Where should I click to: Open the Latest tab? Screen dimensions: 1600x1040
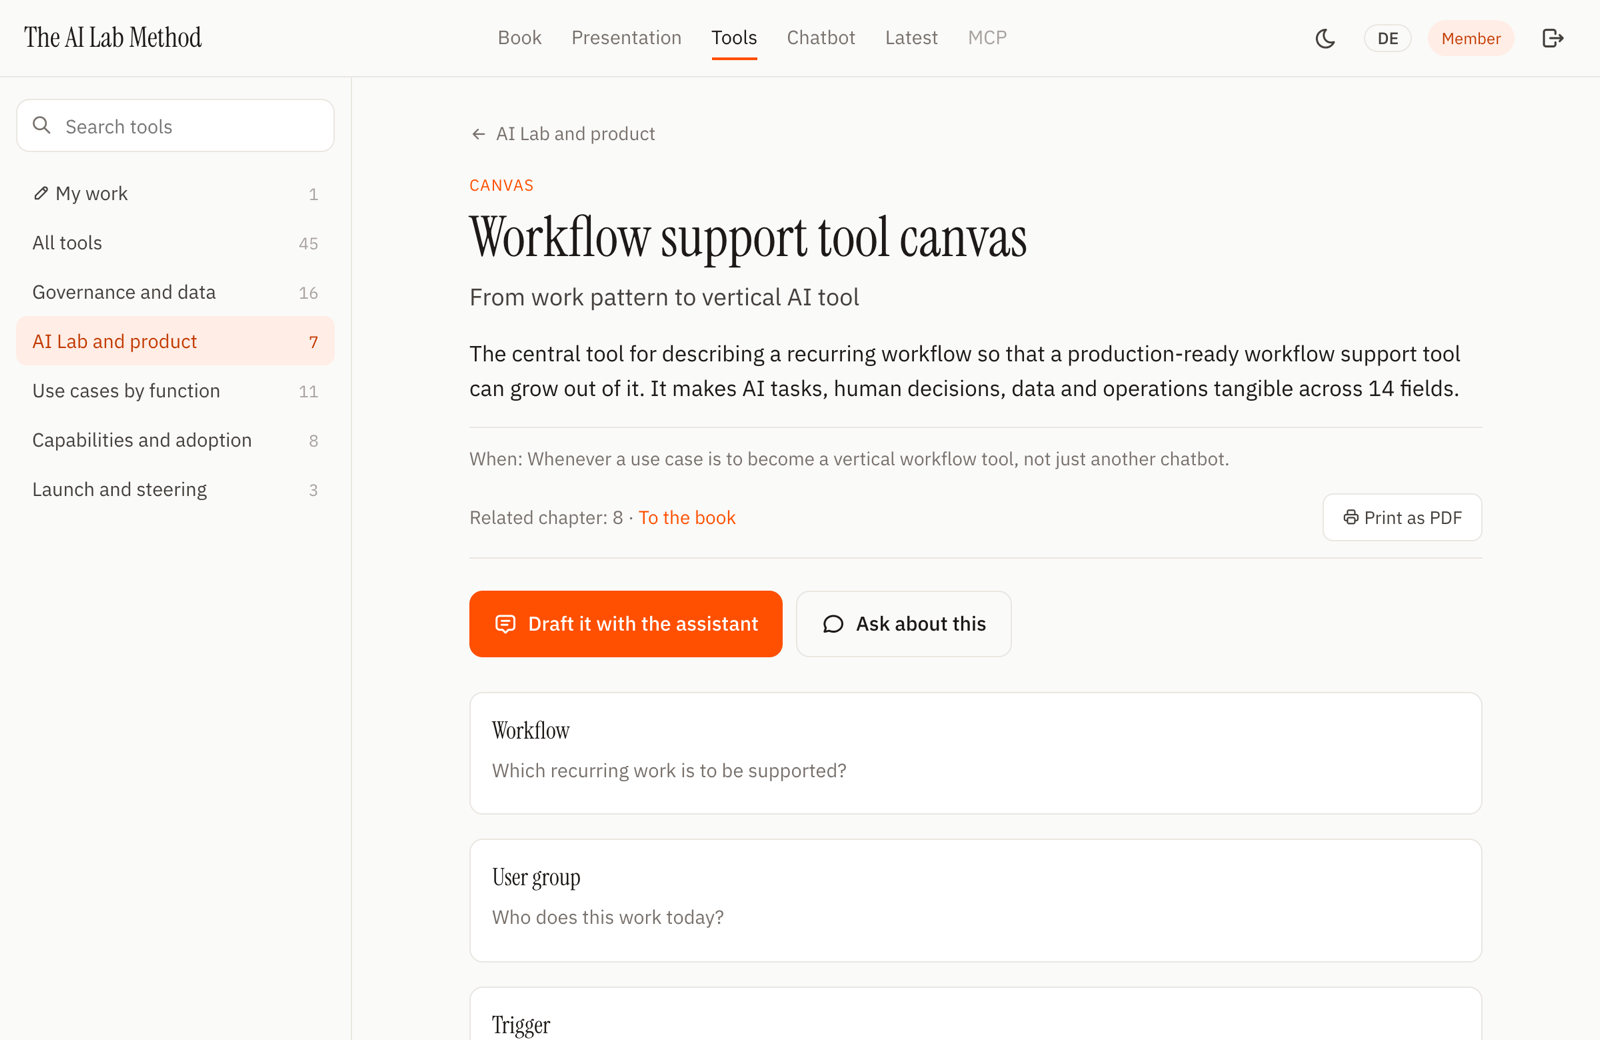pyautogui.click(x=911, y=38)
